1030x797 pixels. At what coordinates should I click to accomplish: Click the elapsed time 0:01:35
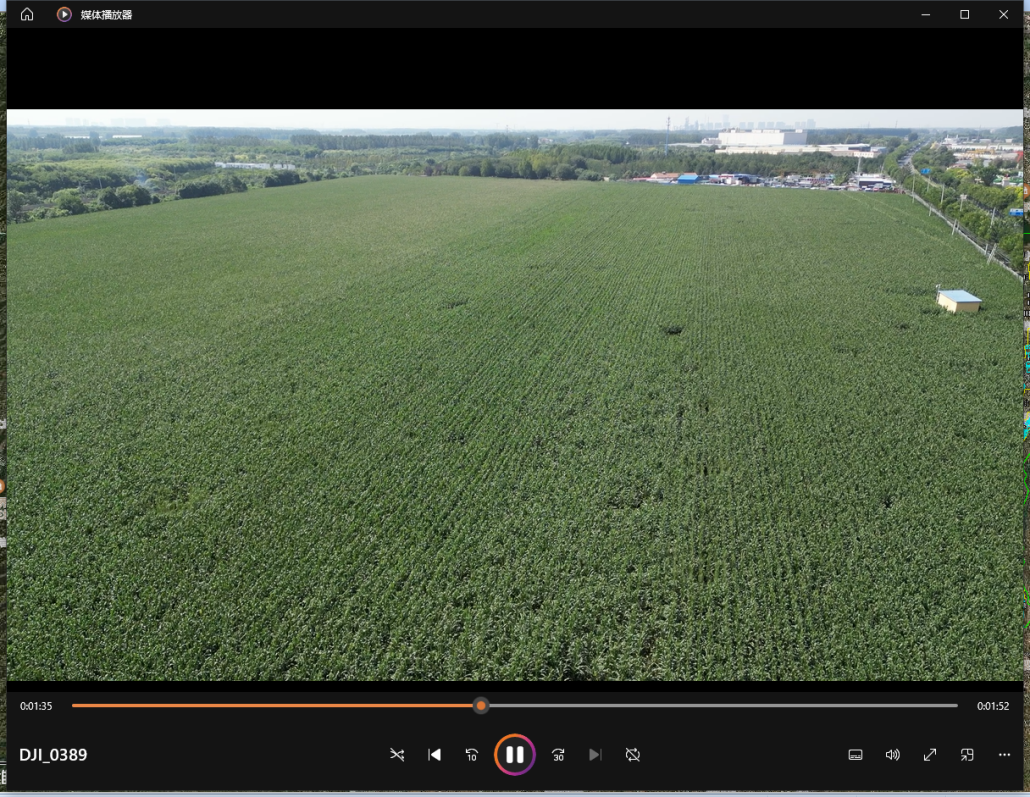pyautogui.click(x=36, y=706)
